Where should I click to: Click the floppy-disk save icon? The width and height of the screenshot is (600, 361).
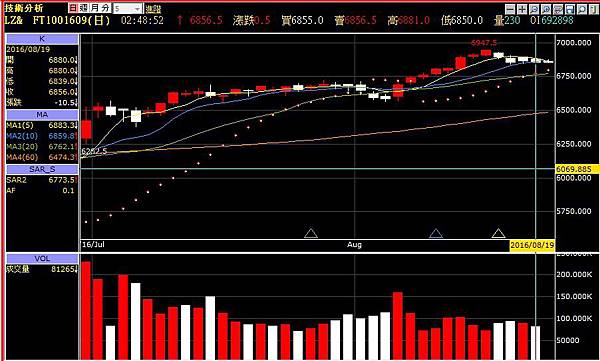570,9
